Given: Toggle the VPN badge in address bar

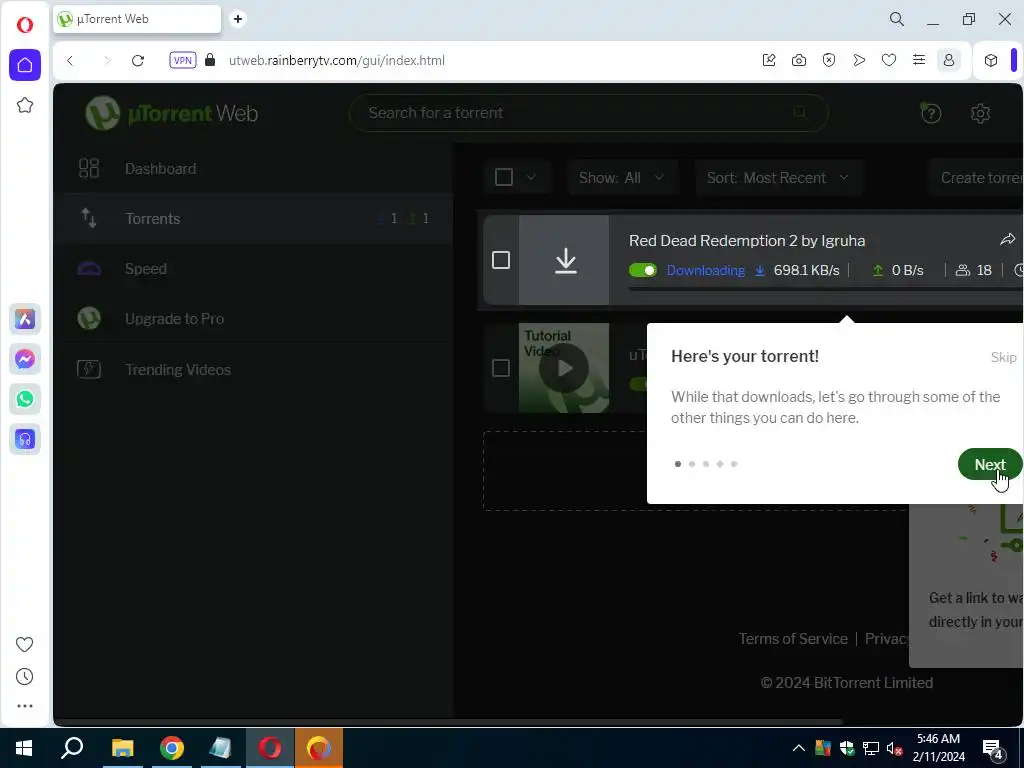Looking at the screenshot, I should [183, 60].
